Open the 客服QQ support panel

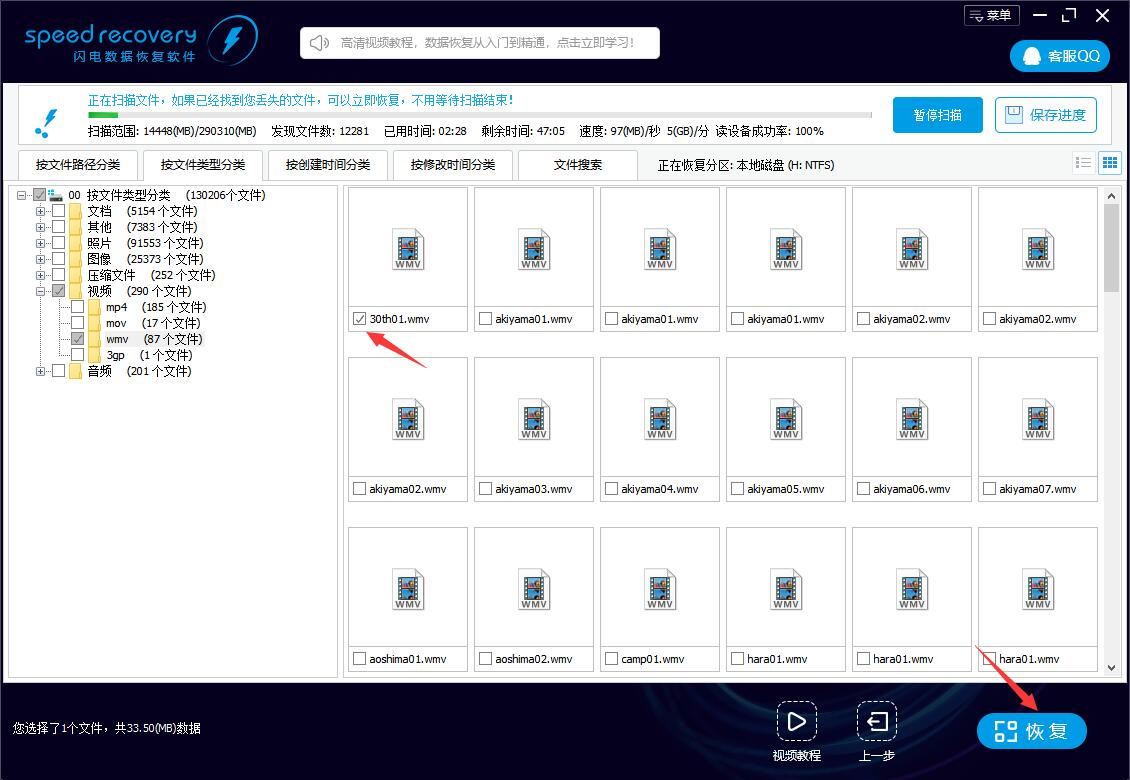pos(1059,56)
